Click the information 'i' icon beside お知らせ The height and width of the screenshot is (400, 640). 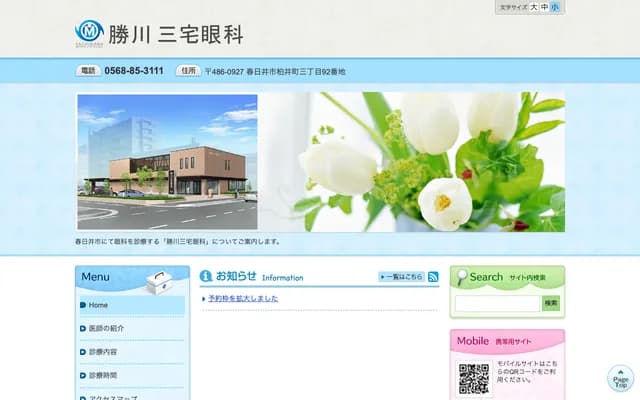coord(206,276)
